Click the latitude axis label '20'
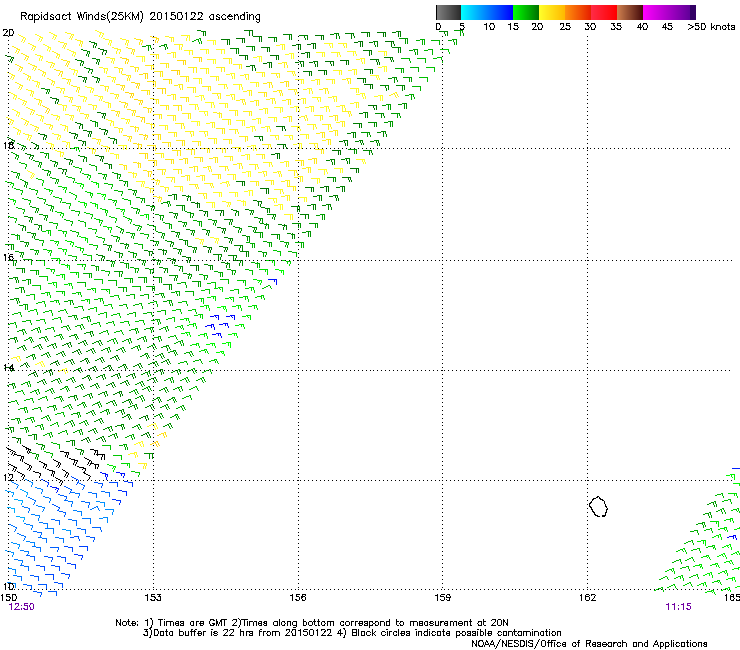Screen dimensions: 740x650 coord(8,33)
